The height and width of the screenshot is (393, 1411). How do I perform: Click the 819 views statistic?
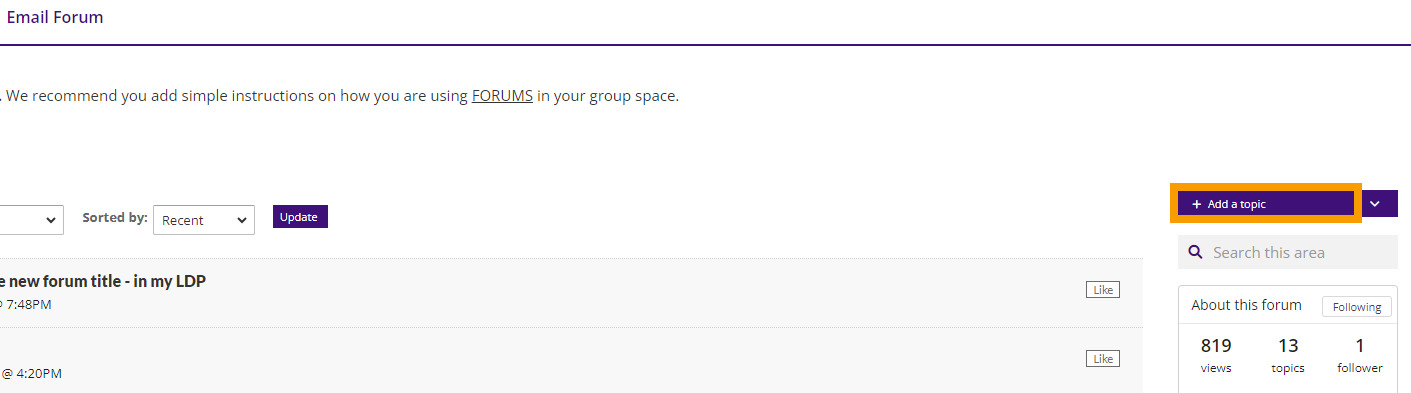(x=1216, y=355)
